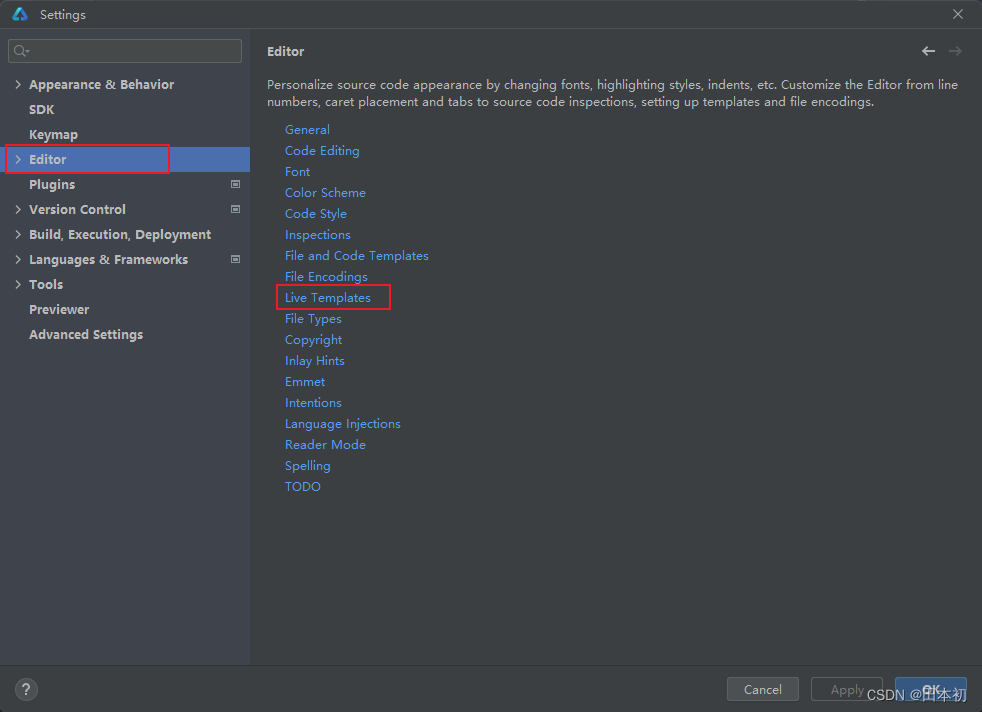Select Languages & Frameworks category
This screenshot has height=712, width=982.
[x=108, y=260]
